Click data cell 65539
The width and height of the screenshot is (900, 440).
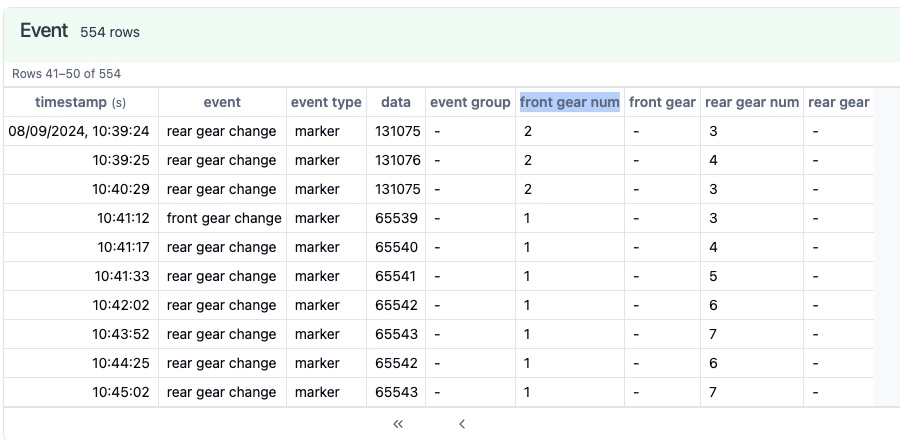tap(396, 219)
